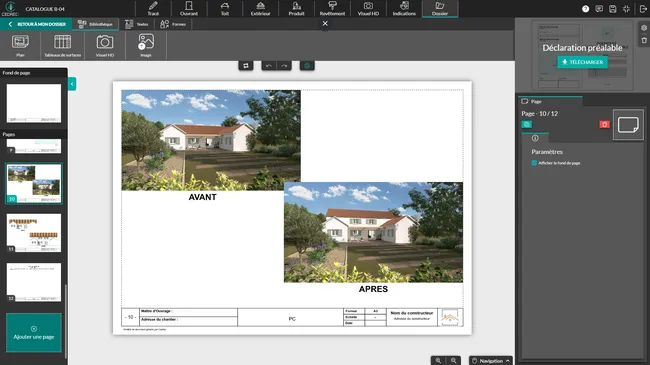Collapse the left pages panel arrow
Screen dimensions: 650x365
coord(72,84)
